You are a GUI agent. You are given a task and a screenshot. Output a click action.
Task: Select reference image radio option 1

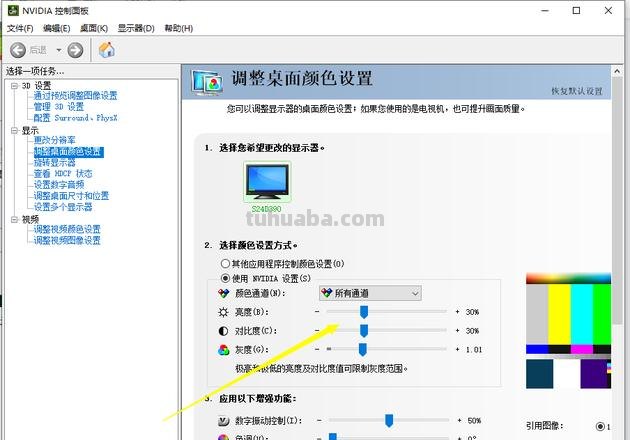[x=600, y=426]
